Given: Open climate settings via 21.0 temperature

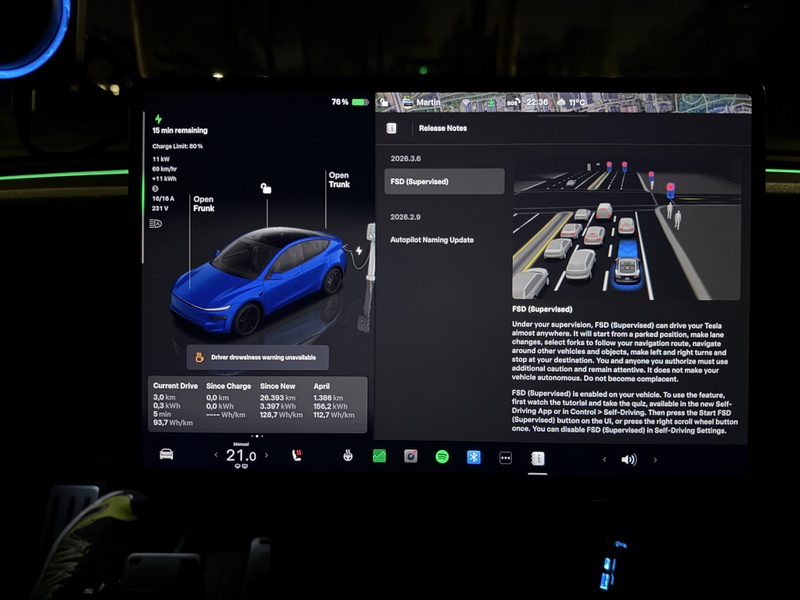Looking at the screenshot, I should click(241, 455).
